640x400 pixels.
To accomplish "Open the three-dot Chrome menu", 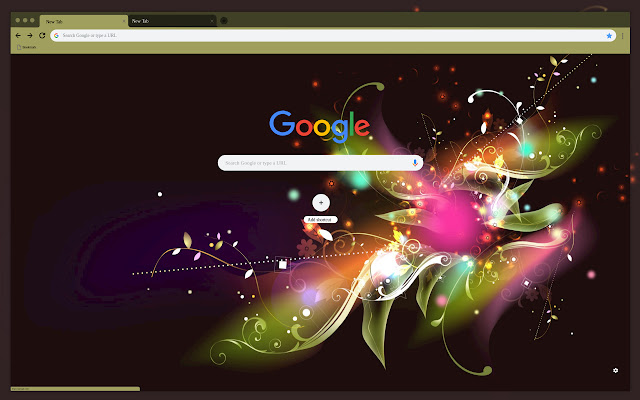I will point(622,36).
